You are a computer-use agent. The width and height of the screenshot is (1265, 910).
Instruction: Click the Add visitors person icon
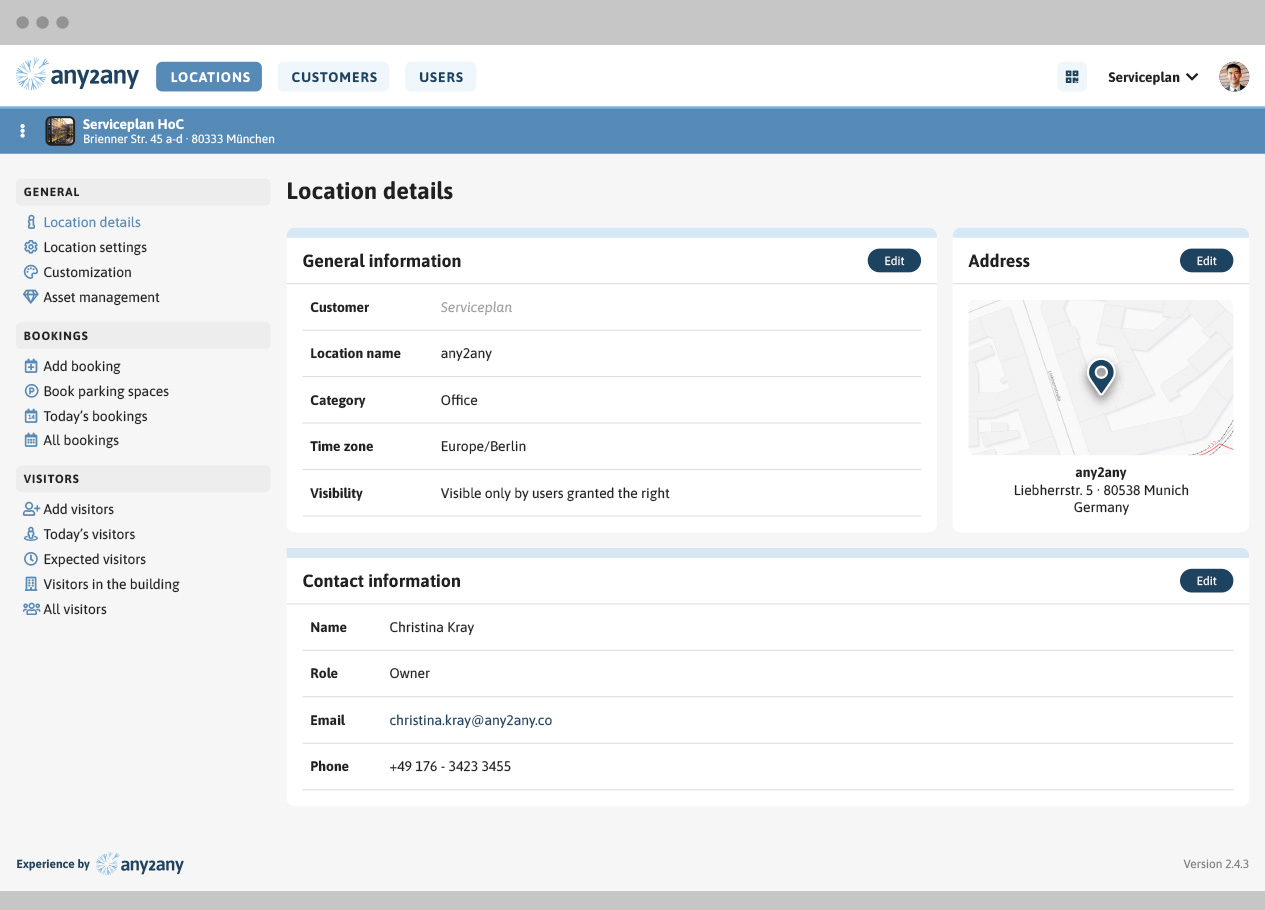point(31,509)
